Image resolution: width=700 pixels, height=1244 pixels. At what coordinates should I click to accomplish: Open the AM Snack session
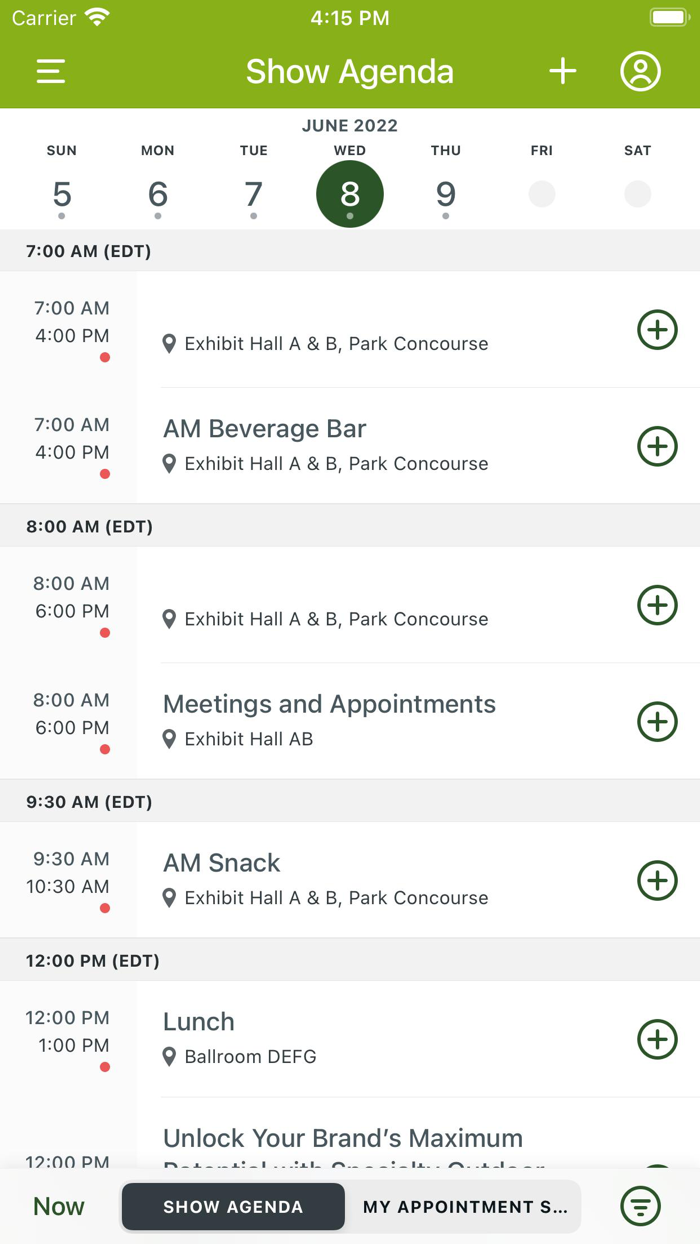click(222, 863)
